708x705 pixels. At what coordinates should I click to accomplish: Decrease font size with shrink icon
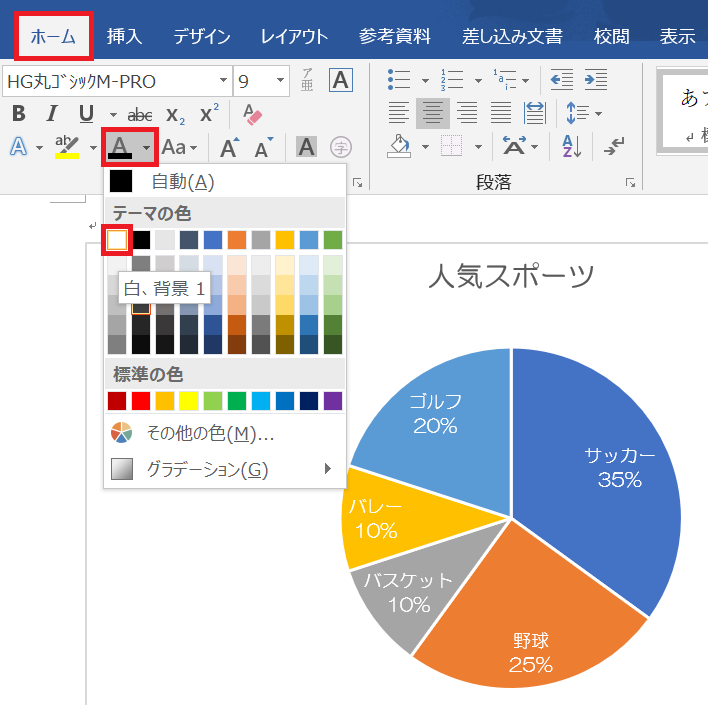pyautogui.click(x=264, y=148)
